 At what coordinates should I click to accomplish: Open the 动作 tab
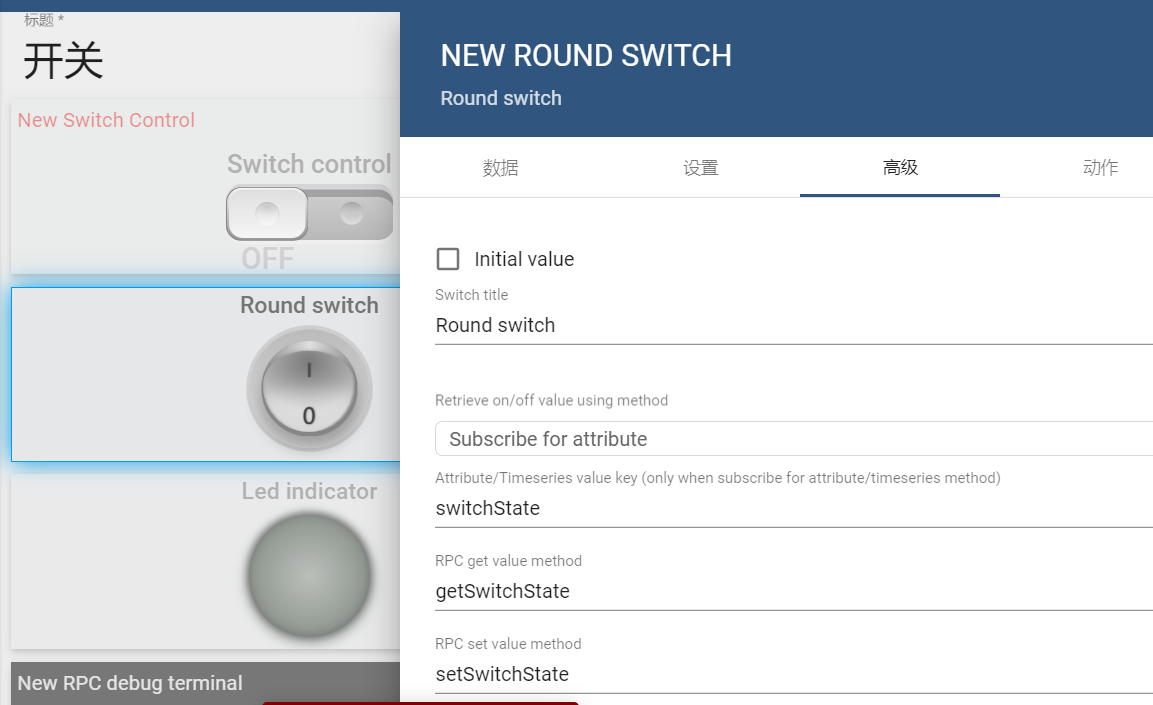1100,167
